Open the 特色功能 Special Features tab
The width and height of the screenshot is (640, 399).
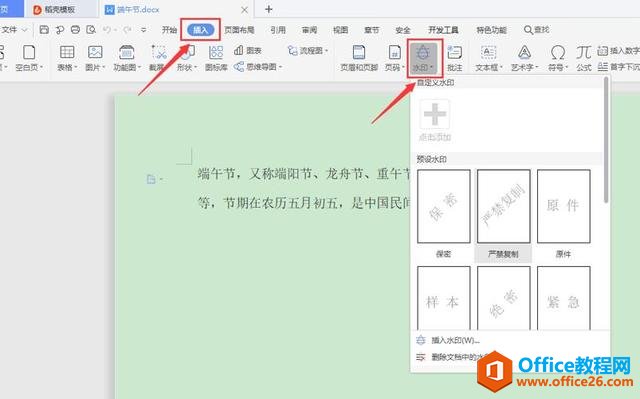click(491, 30)
